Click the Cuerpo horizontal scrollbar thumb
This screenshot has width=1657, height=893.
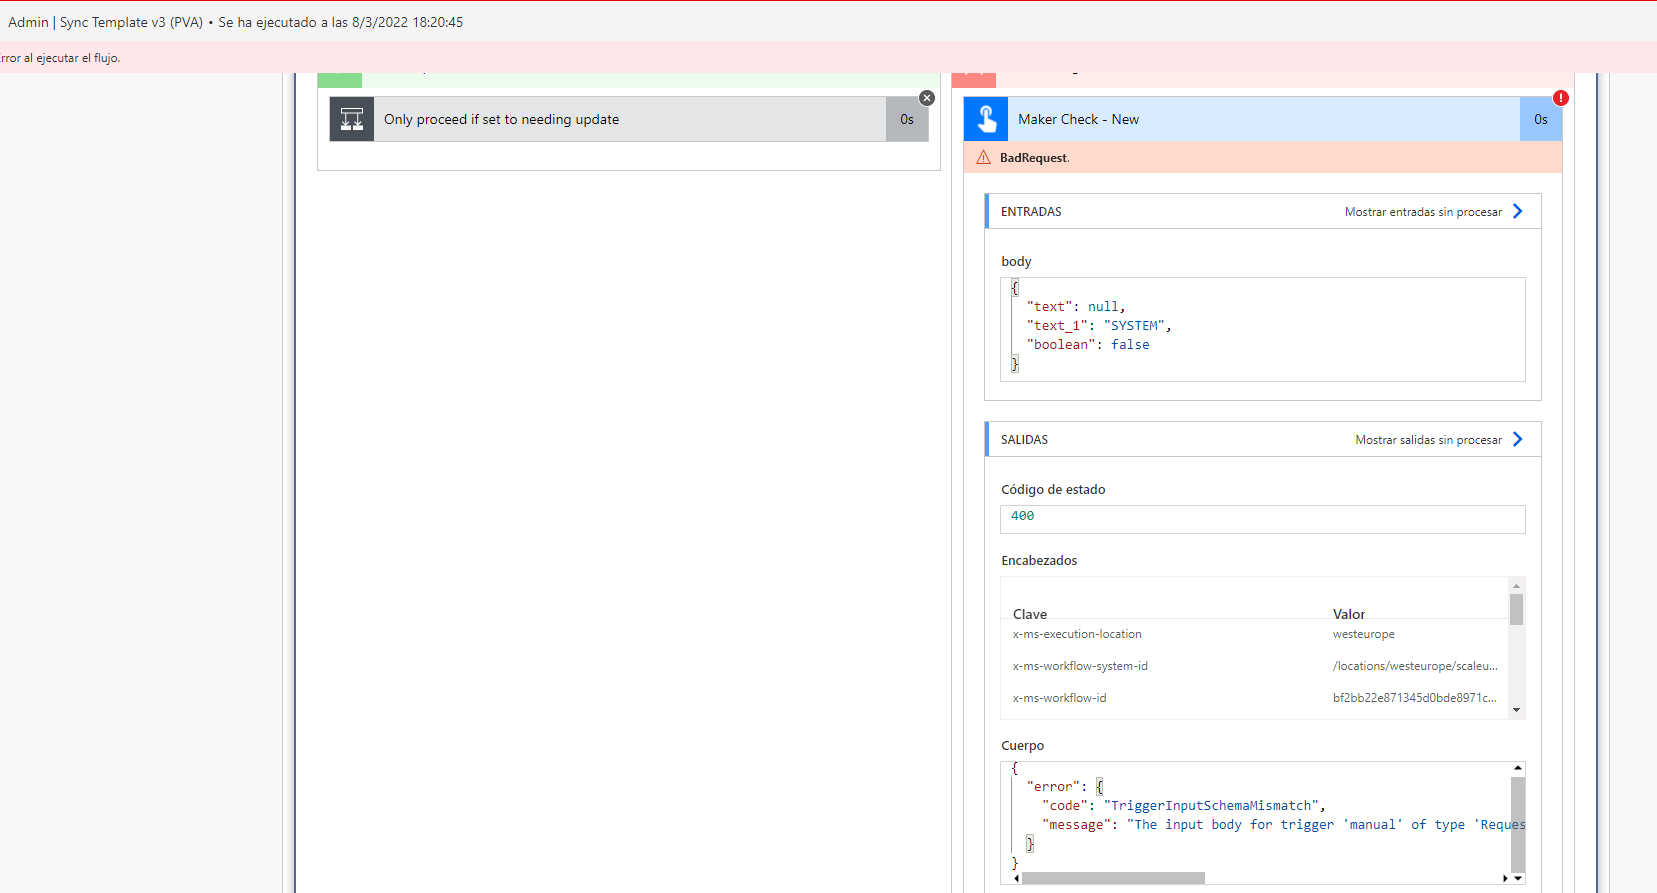point(1113,878)
